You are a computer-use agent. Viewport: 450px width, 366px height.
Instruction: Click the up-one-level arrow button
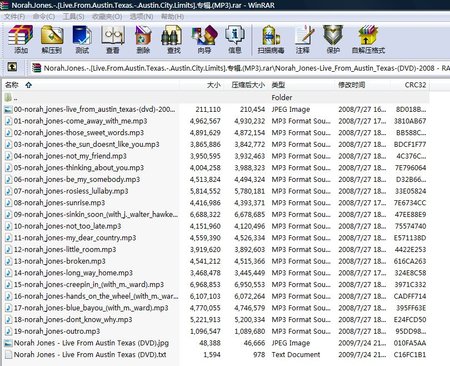(12, 67)
